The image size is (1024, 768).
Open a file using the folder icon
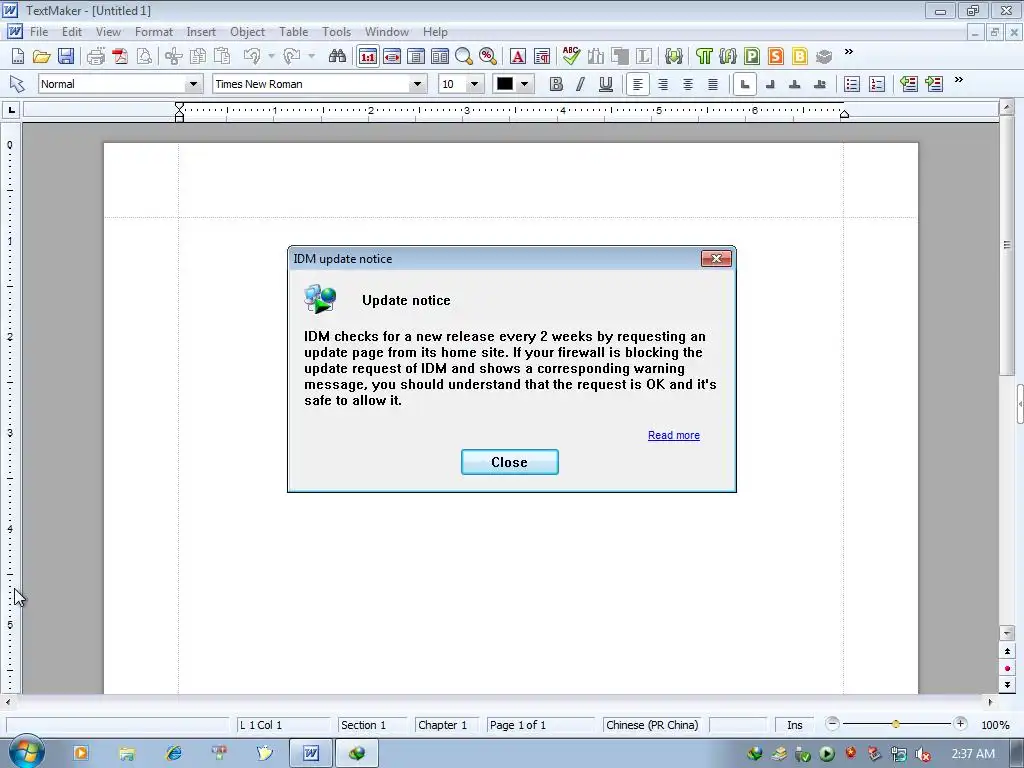click(41, 56)
